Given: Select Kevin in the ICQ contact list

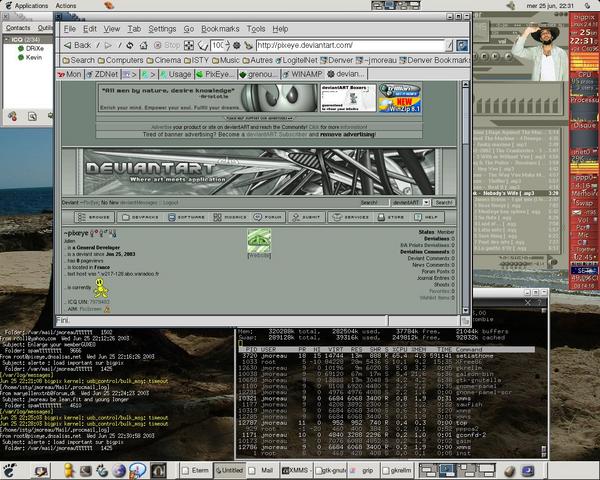Looking at the screenshot, I should 30,57.
